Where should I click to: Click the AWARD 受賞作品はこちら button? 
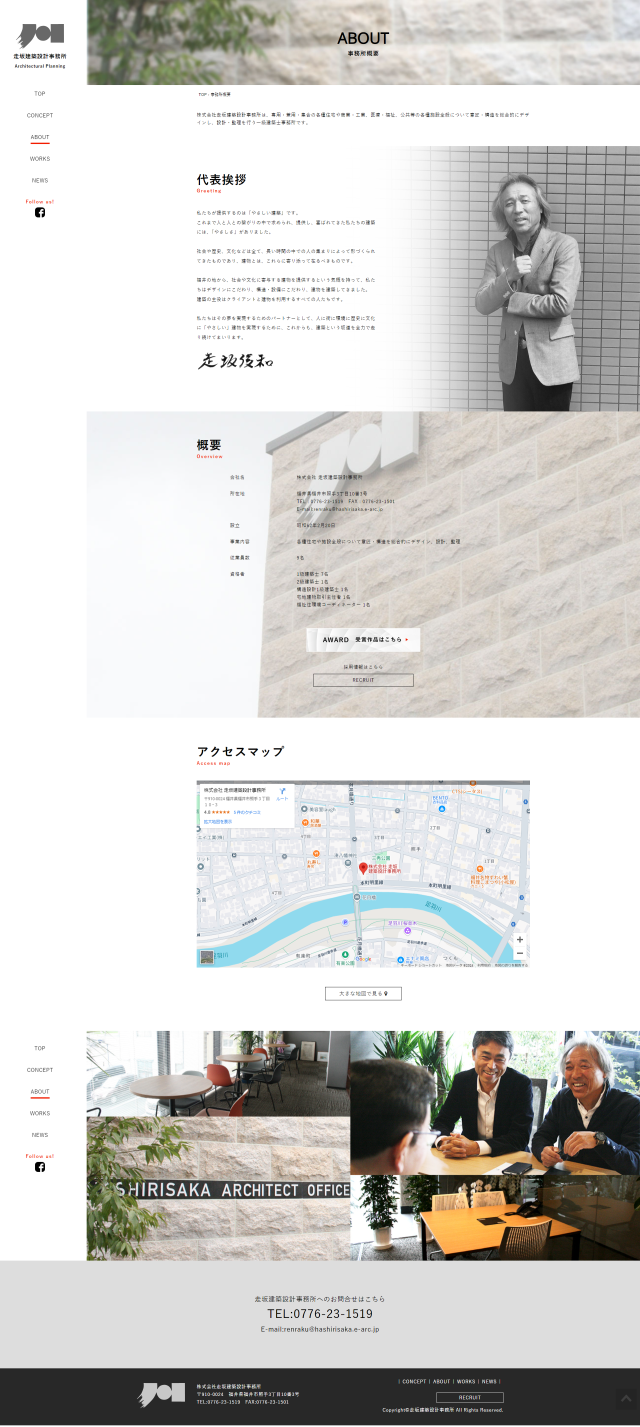tap(363, 639)
